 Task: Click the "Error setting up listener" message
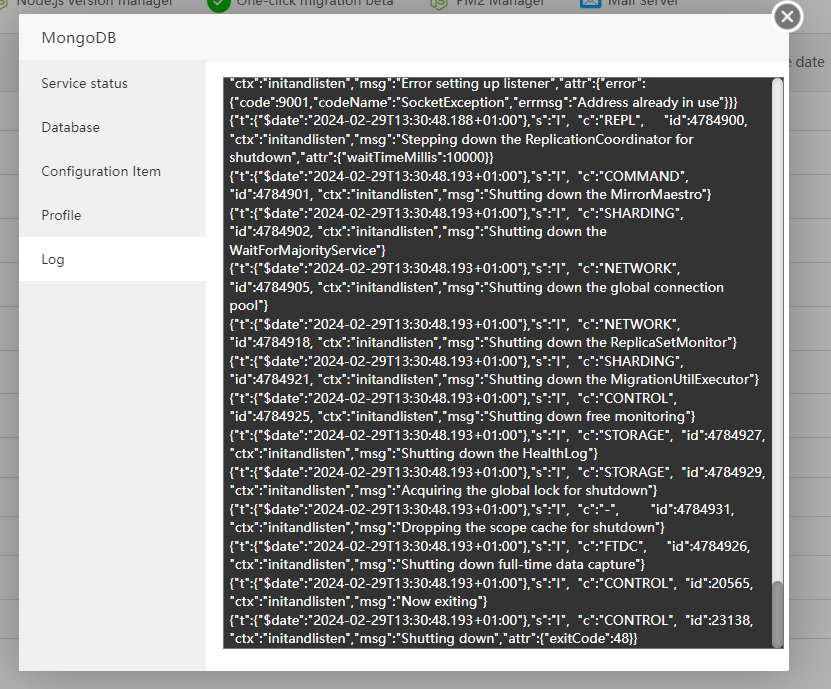(x=476, y=84)
